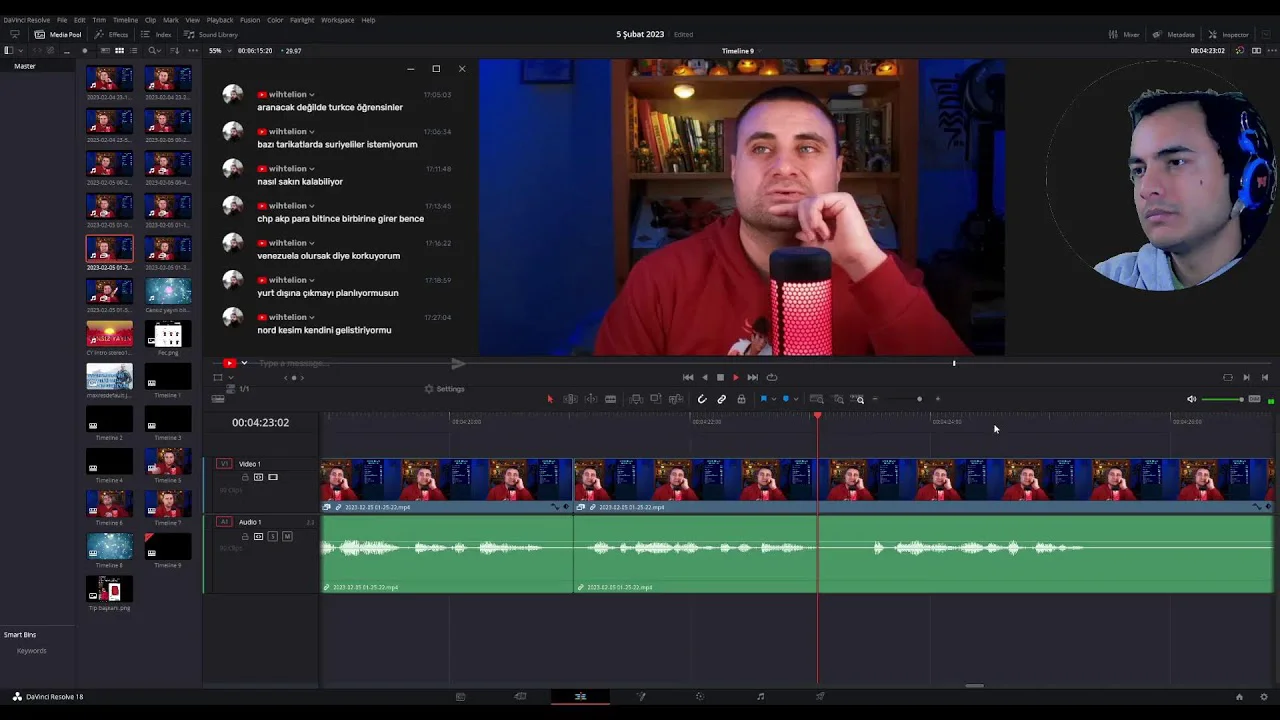Click the Linked Selection chain icon
Viewport: 1280px width, 720px height.
pyautogui.click(x=721, y=399)
